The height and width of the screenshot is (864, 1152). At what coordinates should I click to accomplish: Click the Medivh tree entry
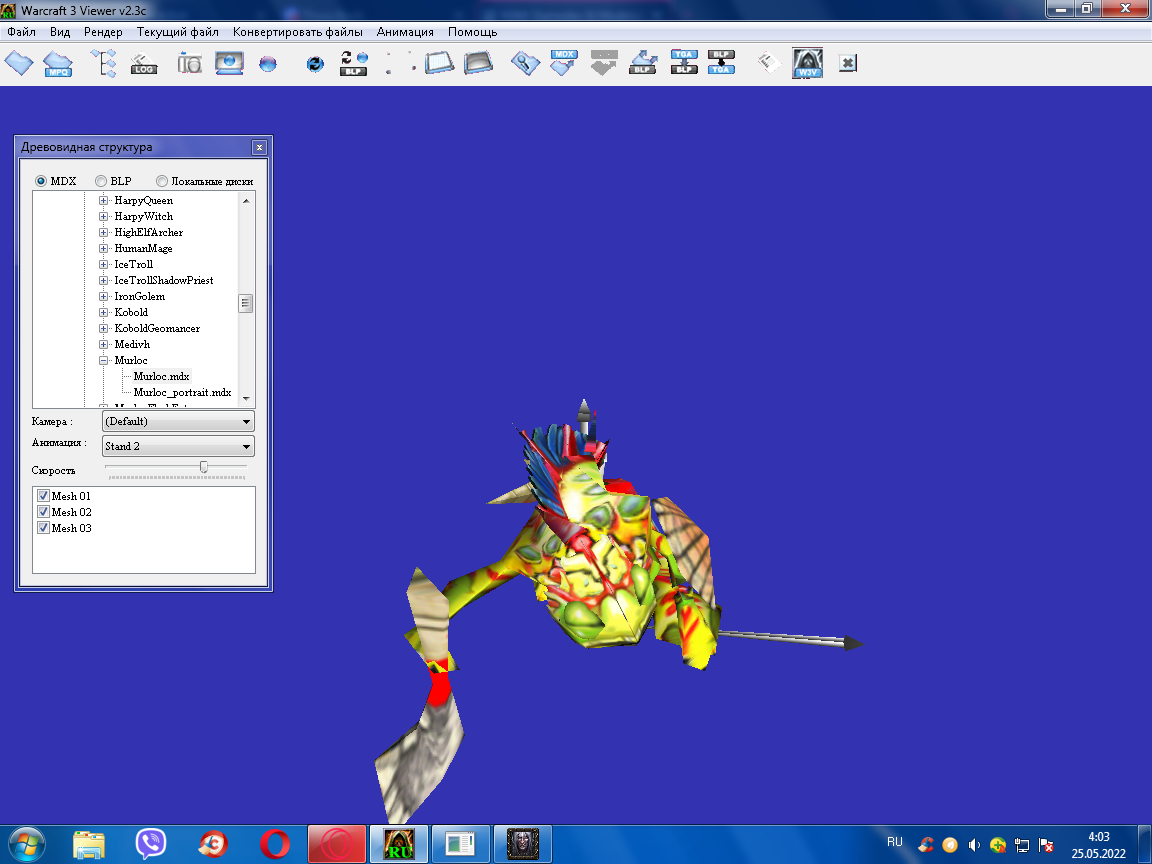[x=132, y=345]
